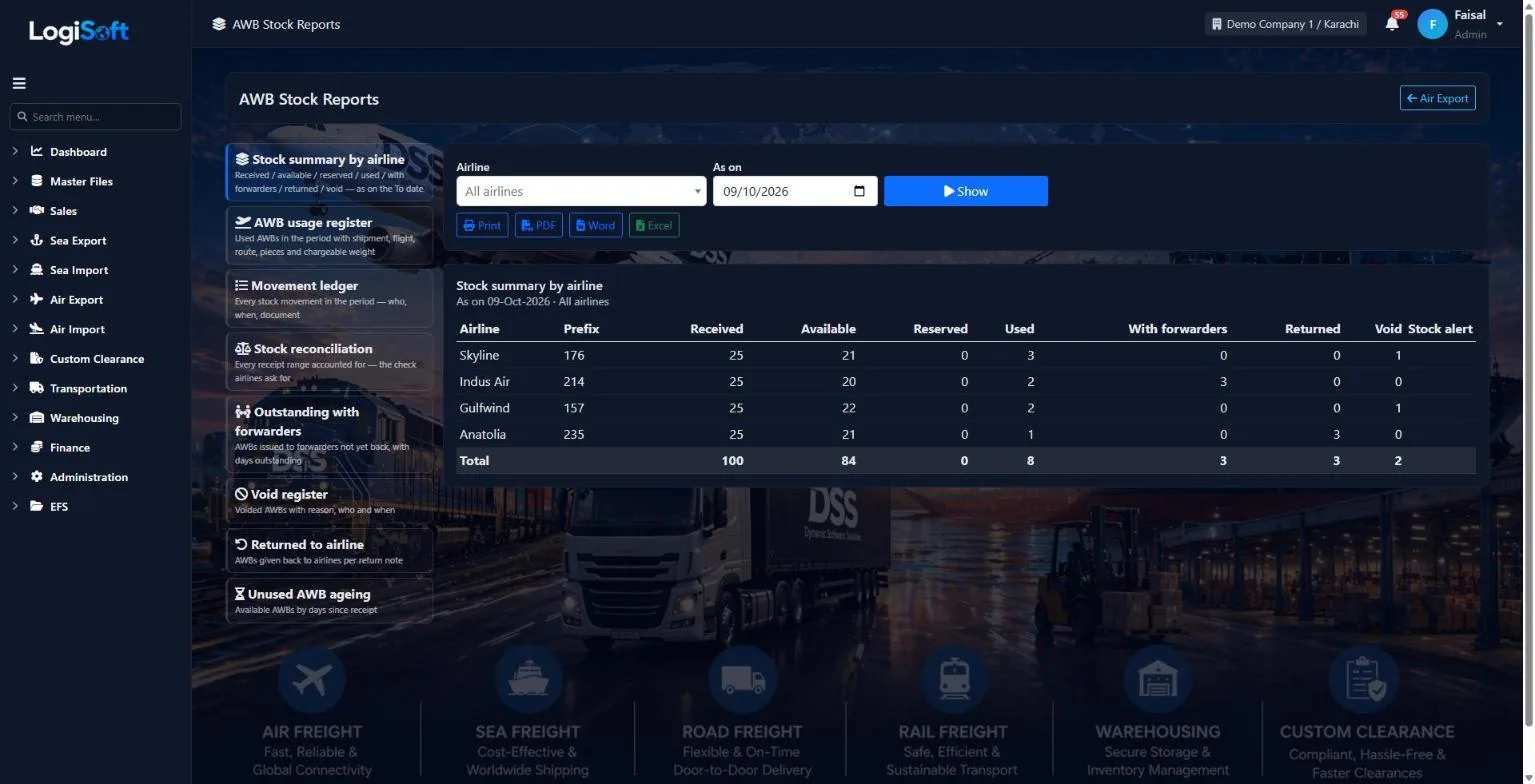Expand the Warehousing menu chevron
Viewport: 1535px width, 784px height.
15,417
